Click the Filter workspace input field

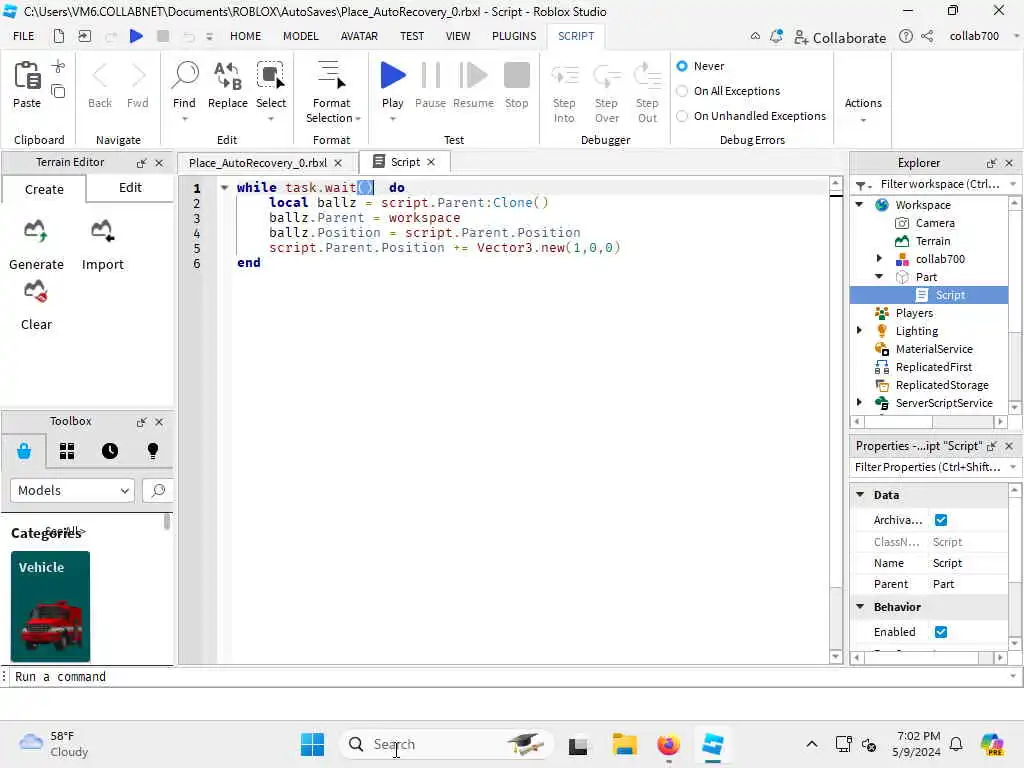coord(939,184)
